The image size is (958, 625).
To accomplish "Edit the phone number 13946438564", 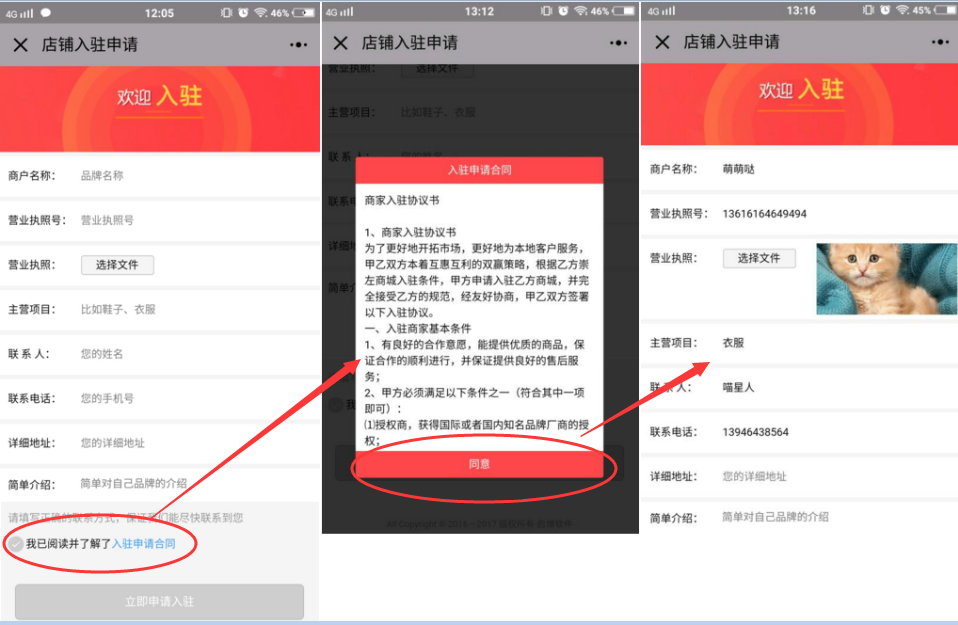I will coord(756,432).
